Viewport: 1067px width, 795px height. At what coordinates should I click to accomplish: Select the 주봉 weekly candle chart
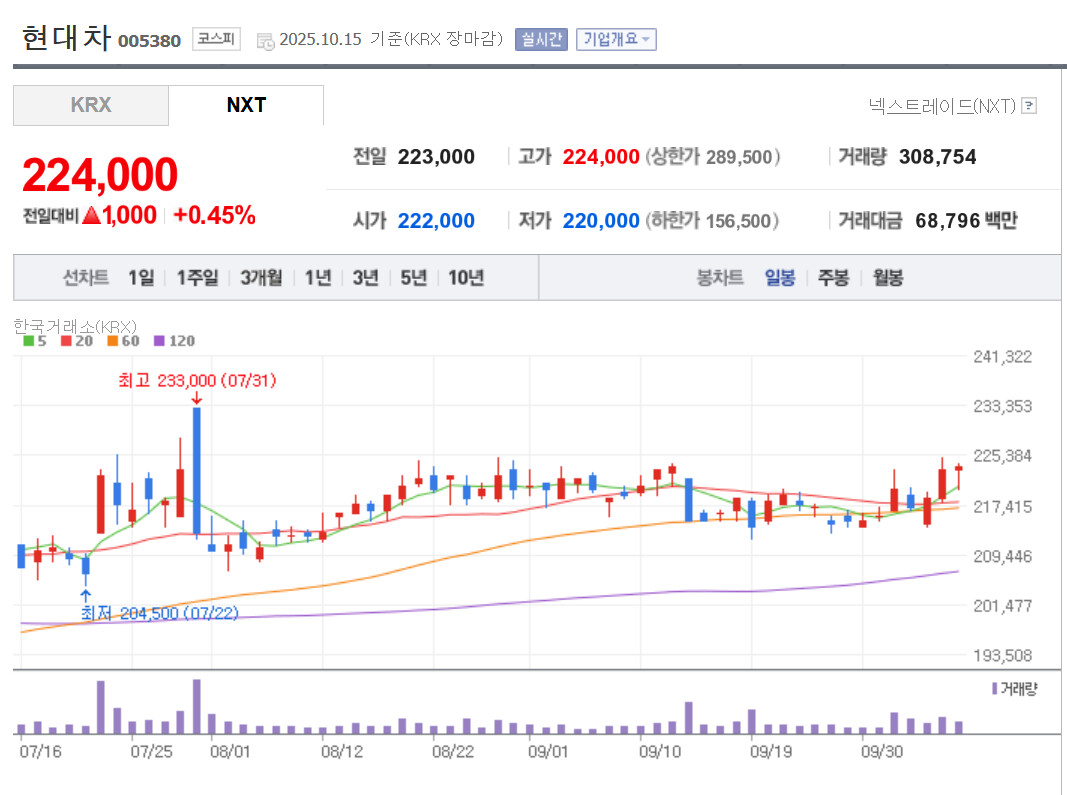[x=834, y=278]
